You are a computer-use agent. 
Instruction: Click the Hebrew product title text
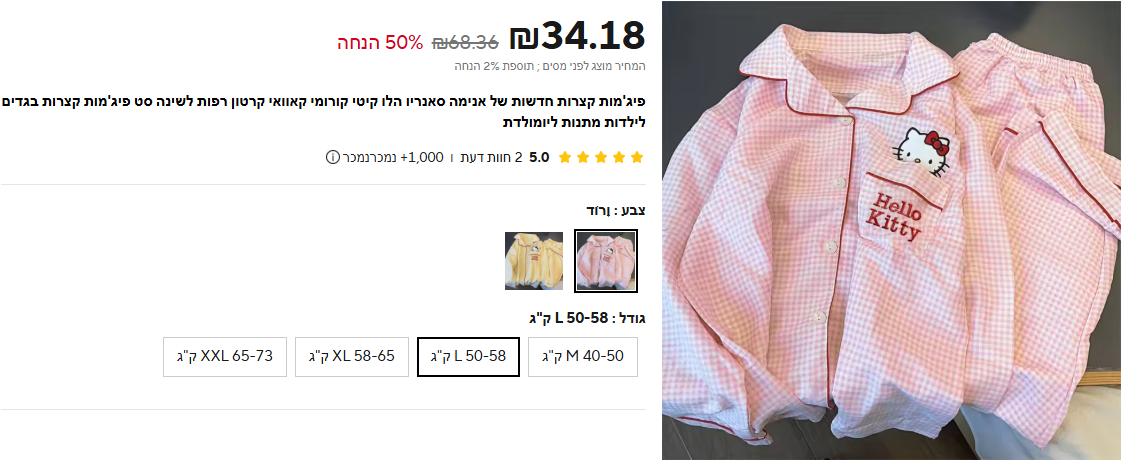pyautogui.click(x=324, y=111)
